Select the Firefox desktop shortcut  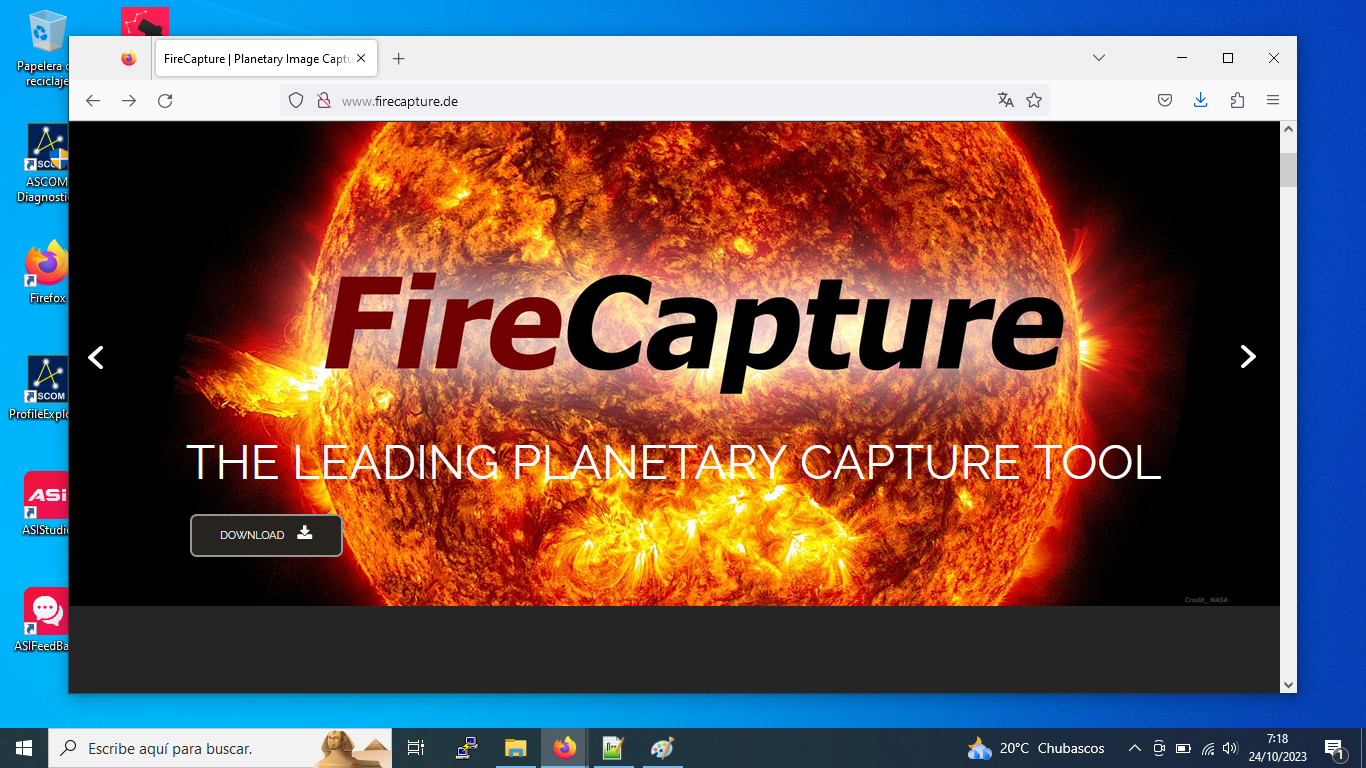click(x=46, y=272)
